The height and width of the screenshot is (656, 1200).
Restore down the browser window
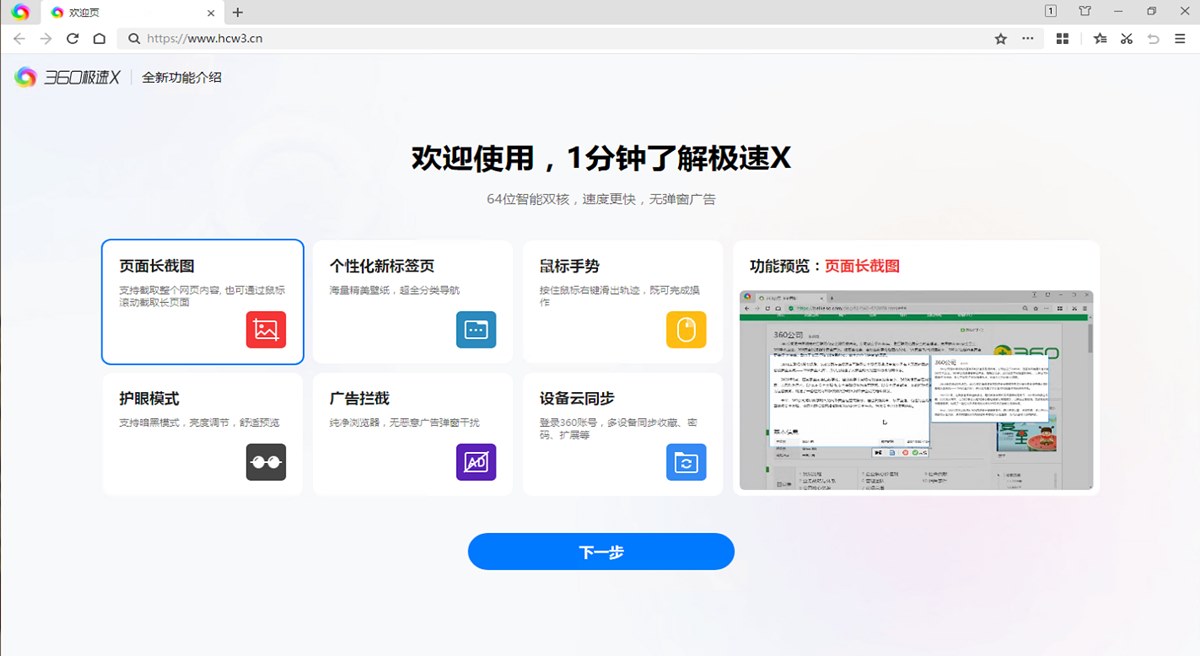pos(1152,11)
